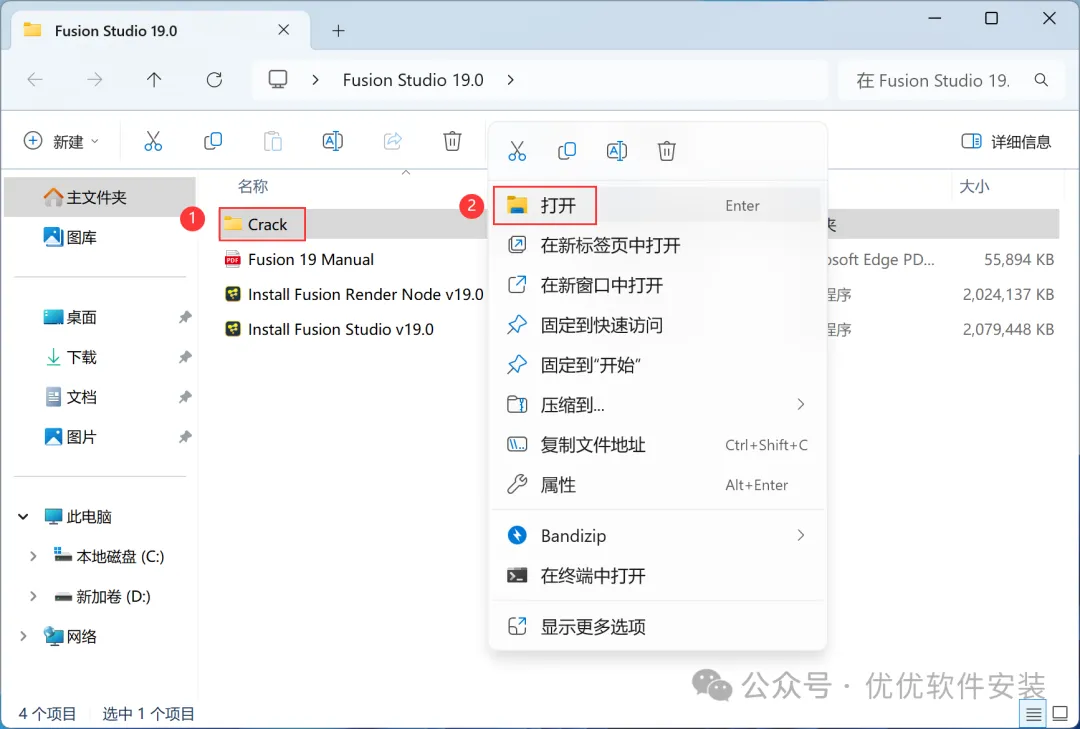
Task: Click the computer icon in the address bar
Action: pos(278,80)
